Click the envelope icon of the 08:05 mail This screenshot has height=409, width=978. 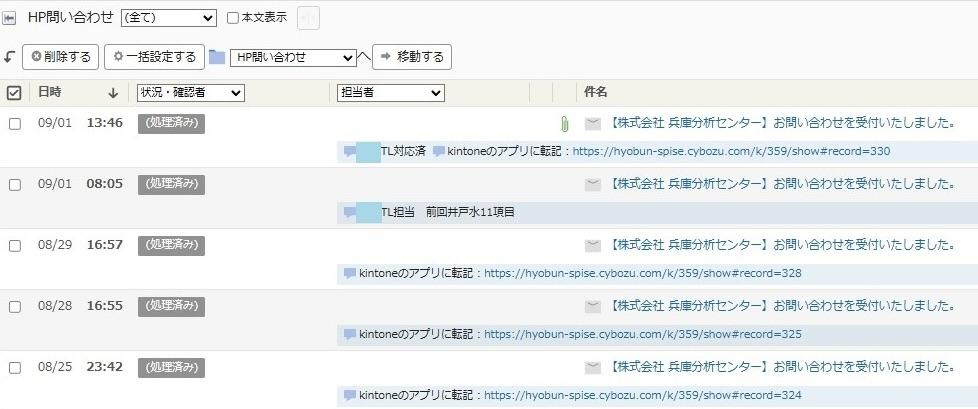[593, 184]
